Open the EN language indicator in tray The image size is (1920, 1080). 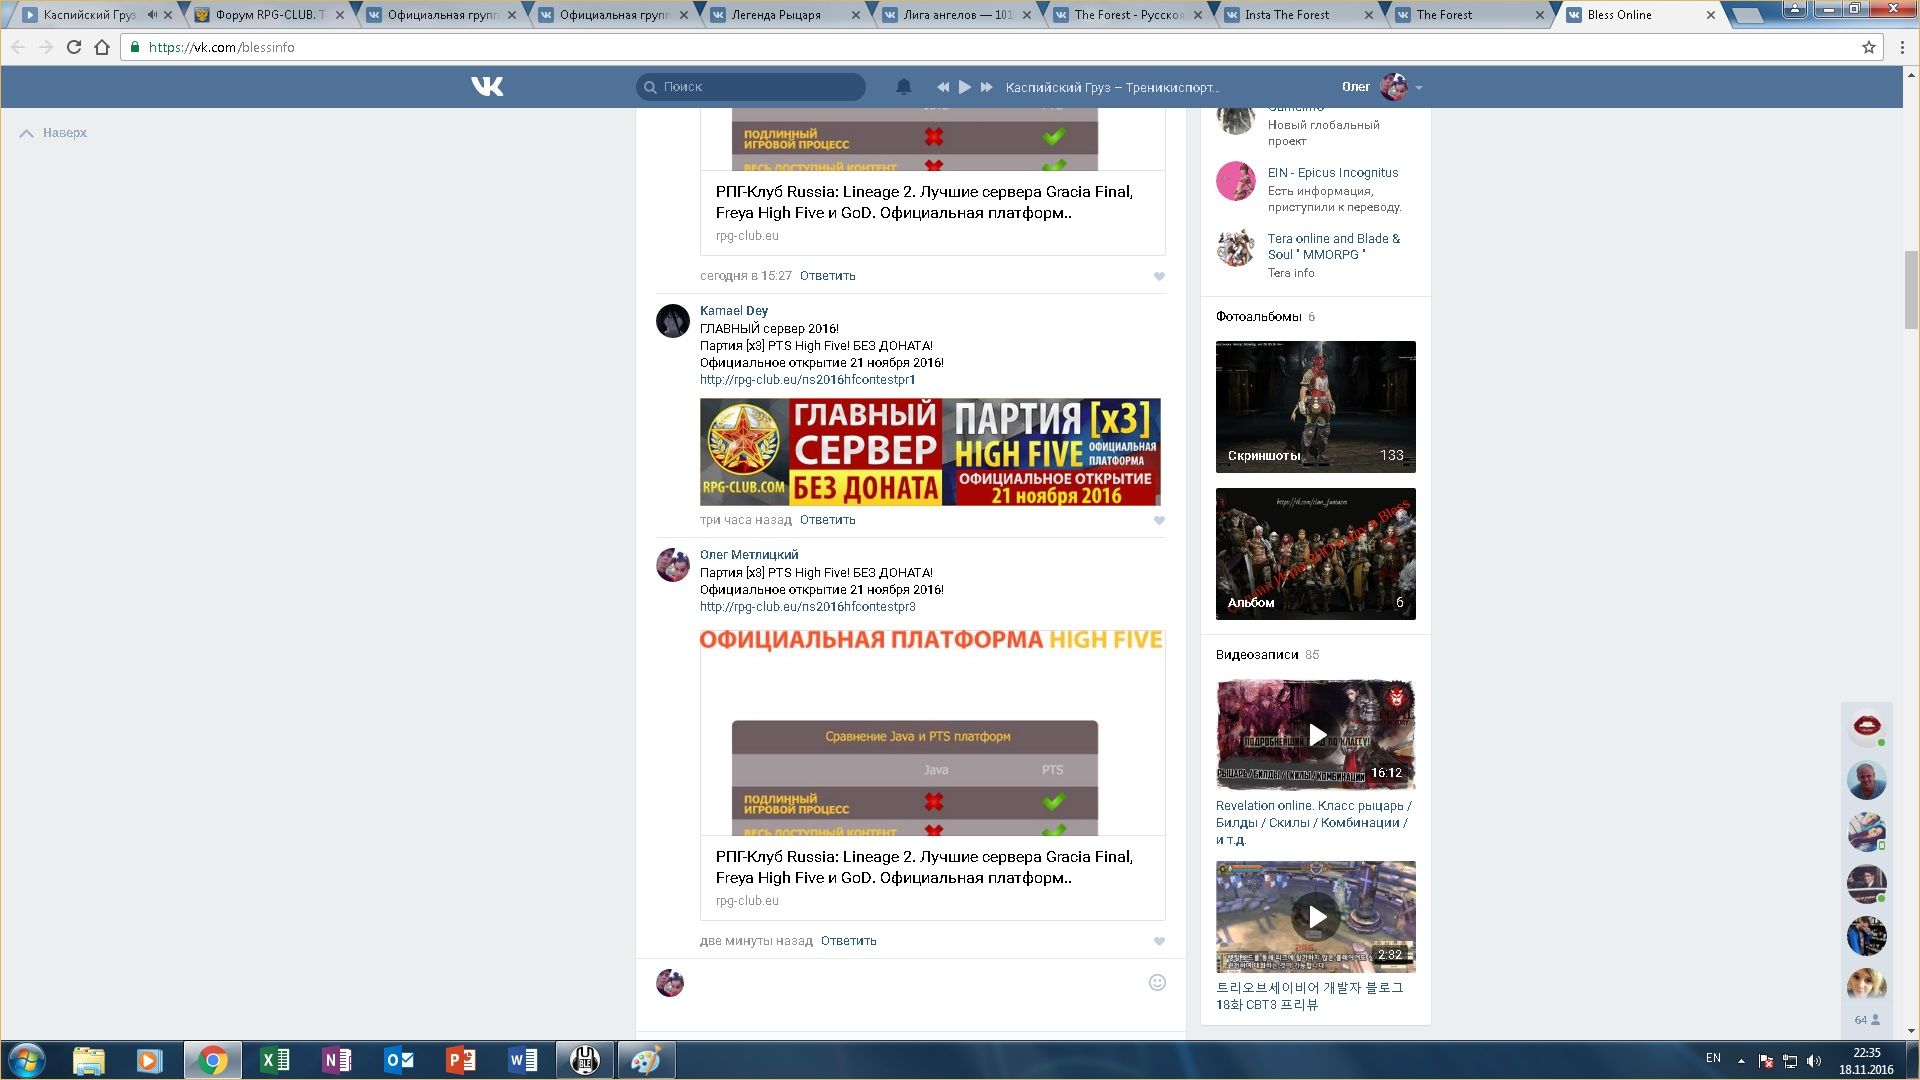coord(1713,1058)
